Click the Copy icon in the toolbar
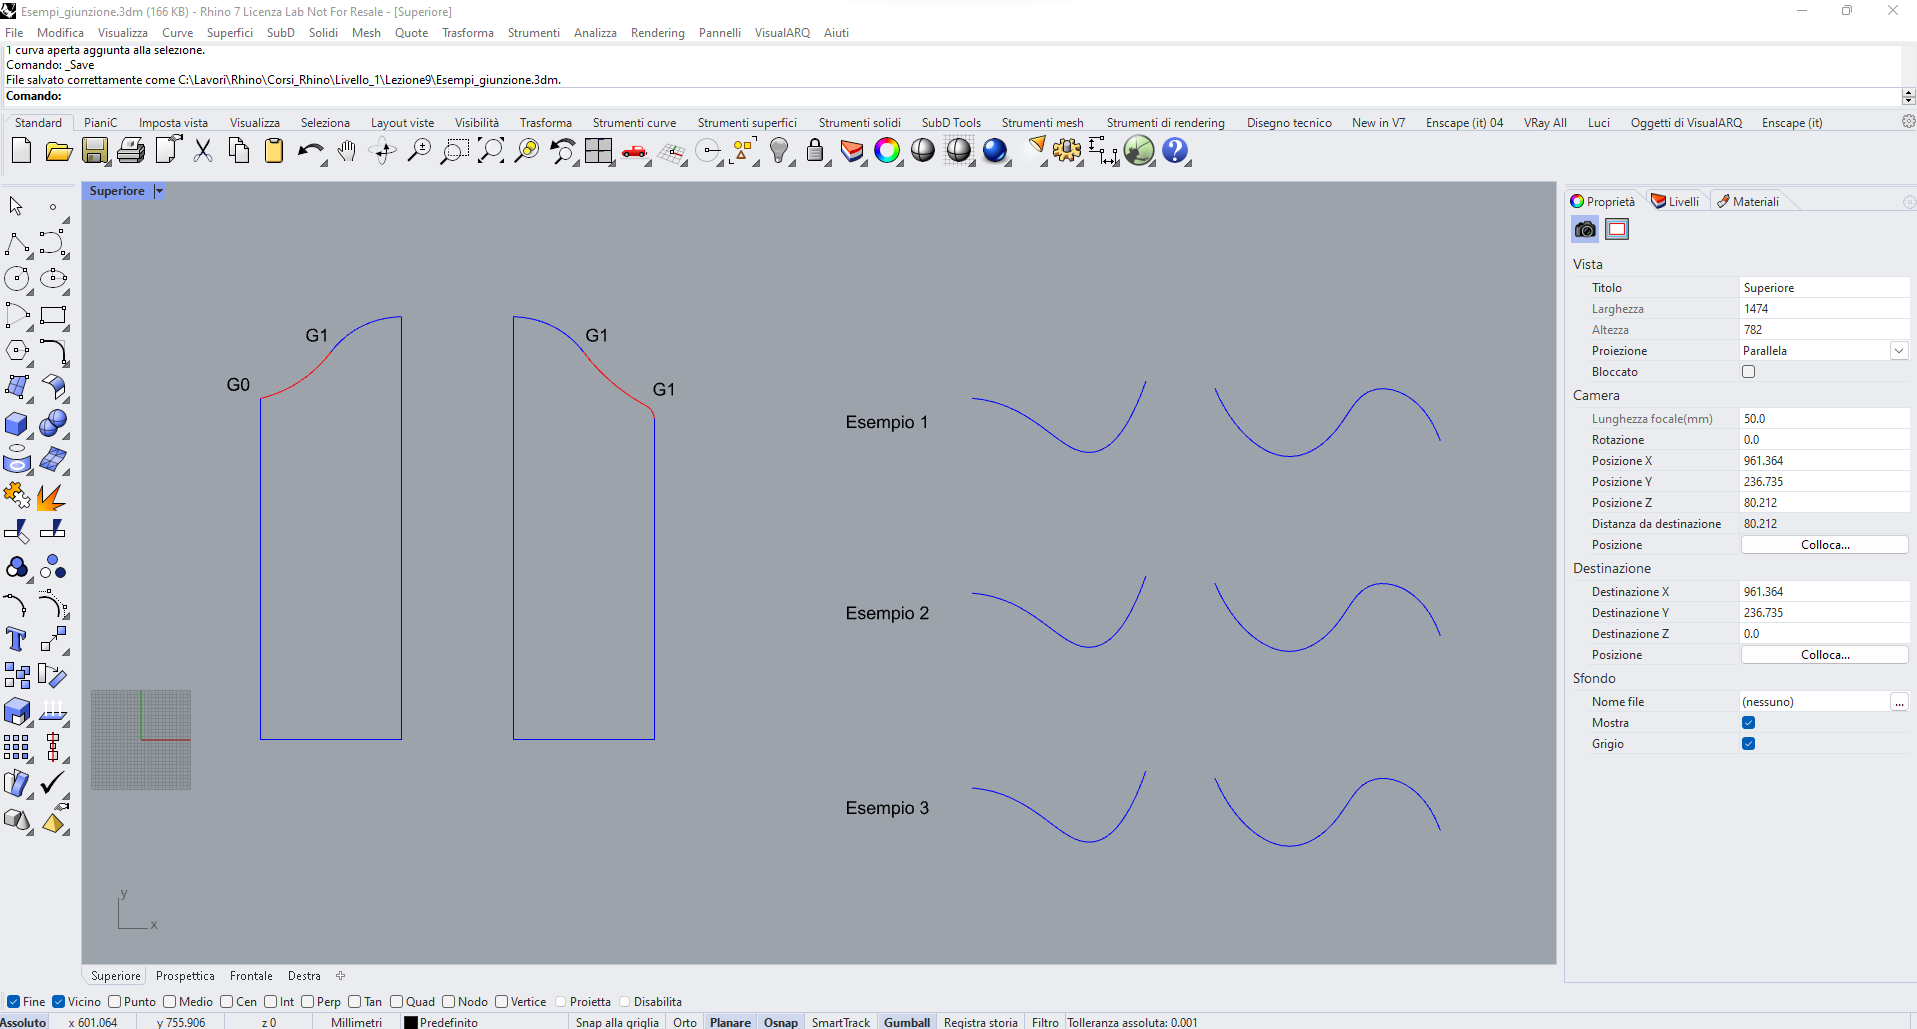Viewport: 1917px width, 1029px height. tap(239, 151)
